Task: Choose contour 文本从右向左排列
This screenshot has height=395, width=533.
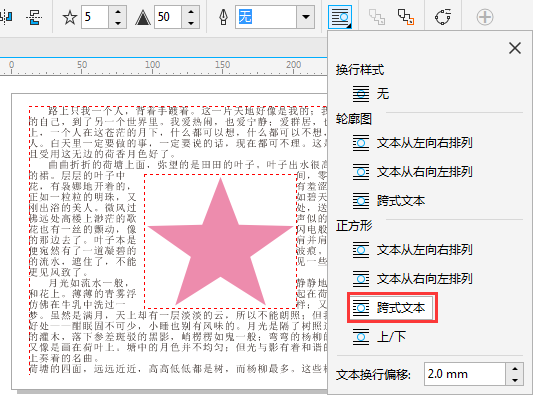Action: 413,172
